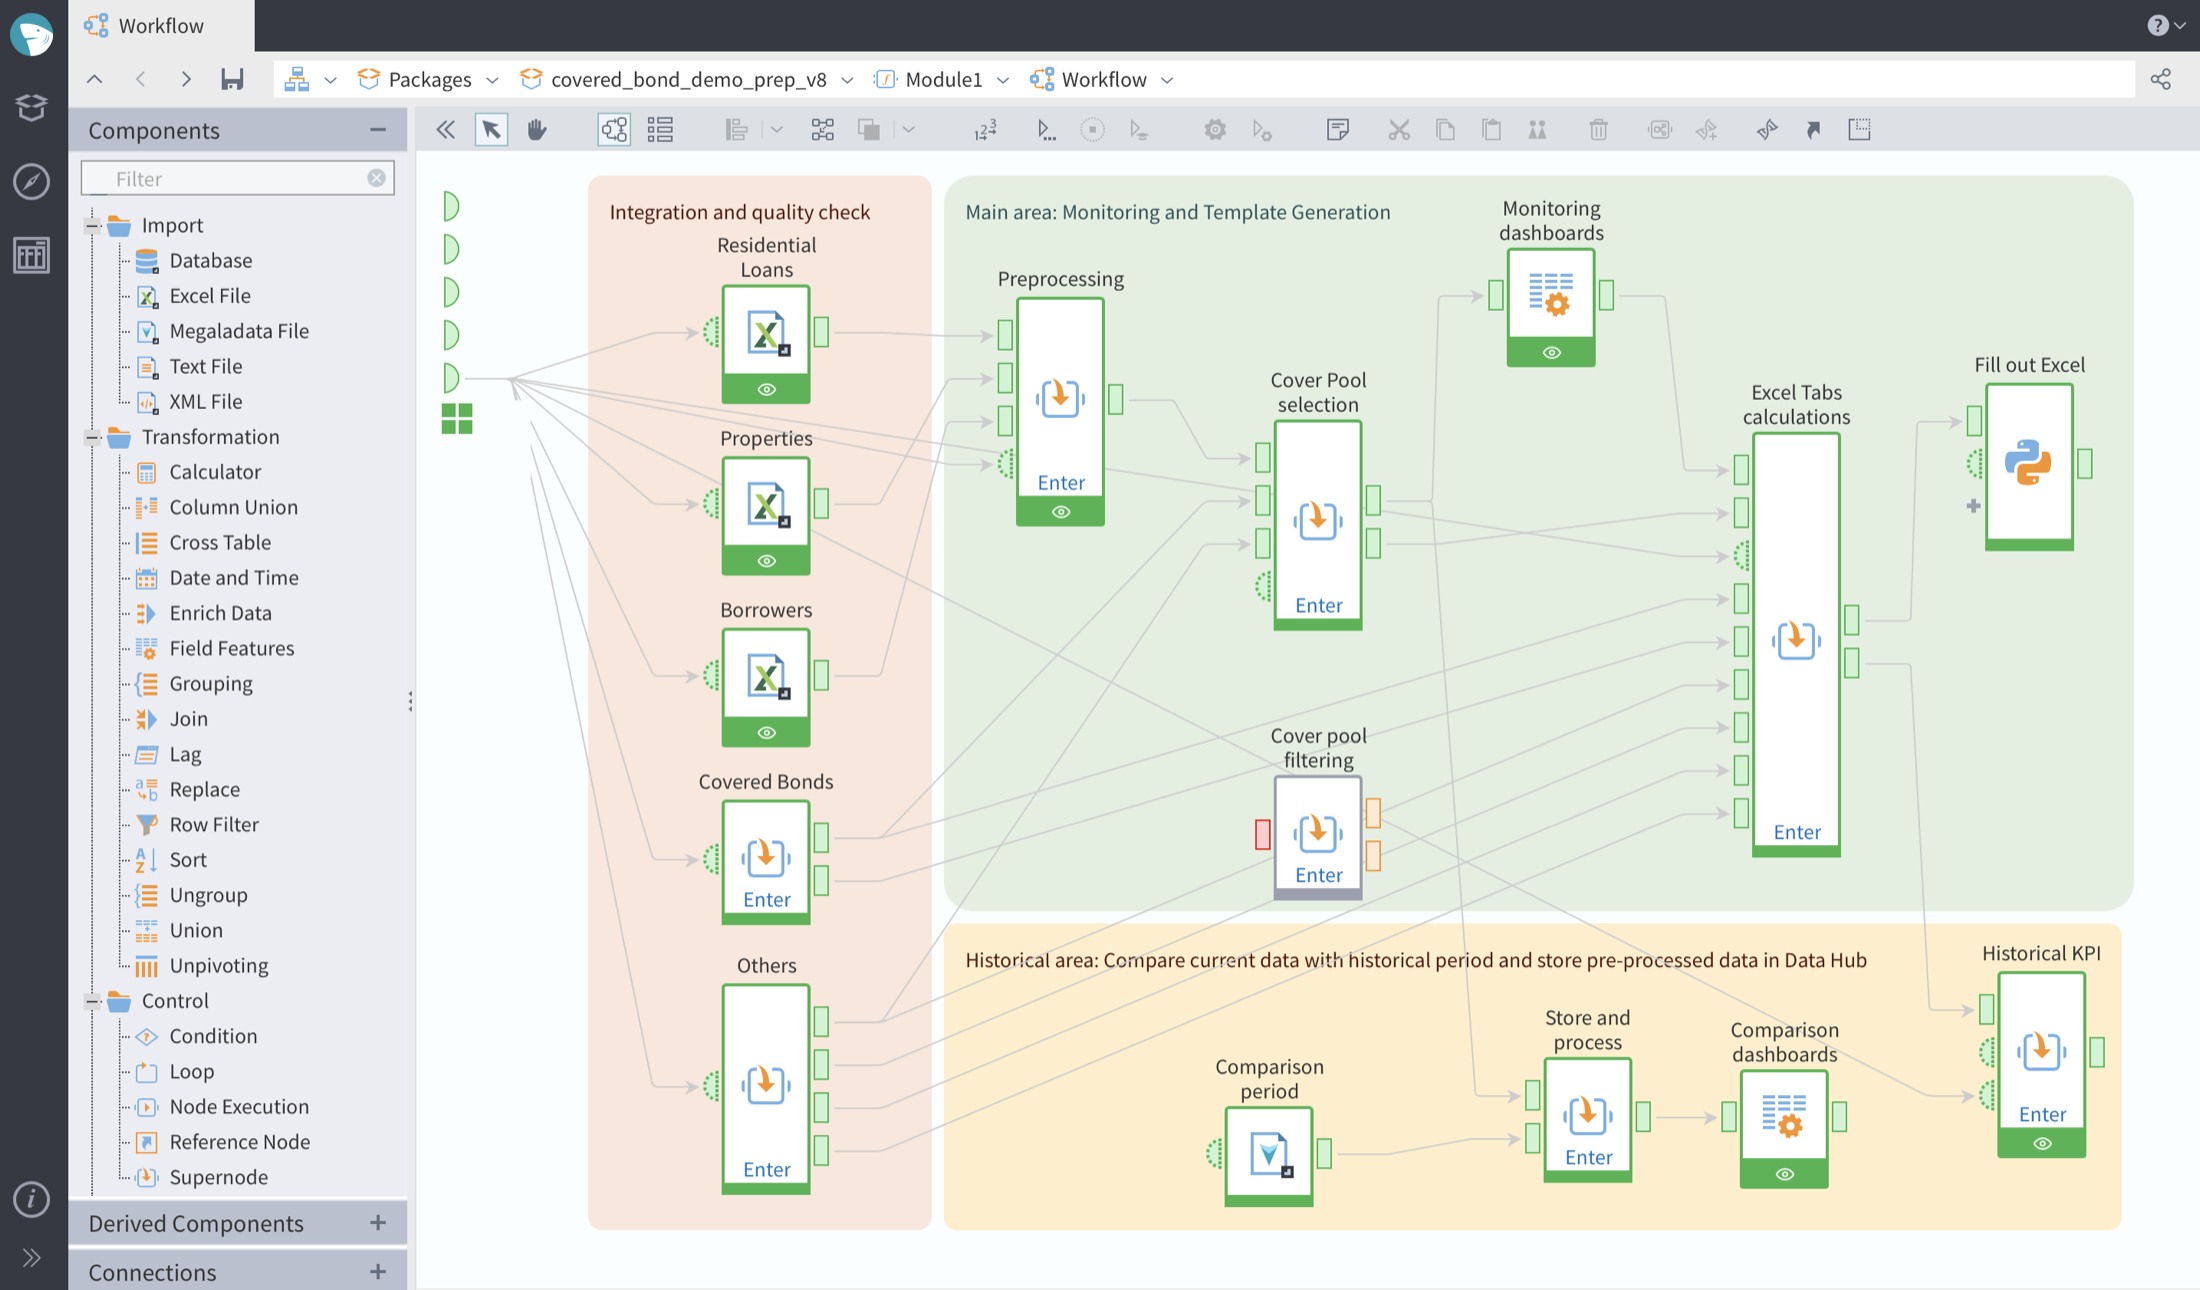
Task: Click the settings gear toolbar icon
Action: [x=1215, y=130]
